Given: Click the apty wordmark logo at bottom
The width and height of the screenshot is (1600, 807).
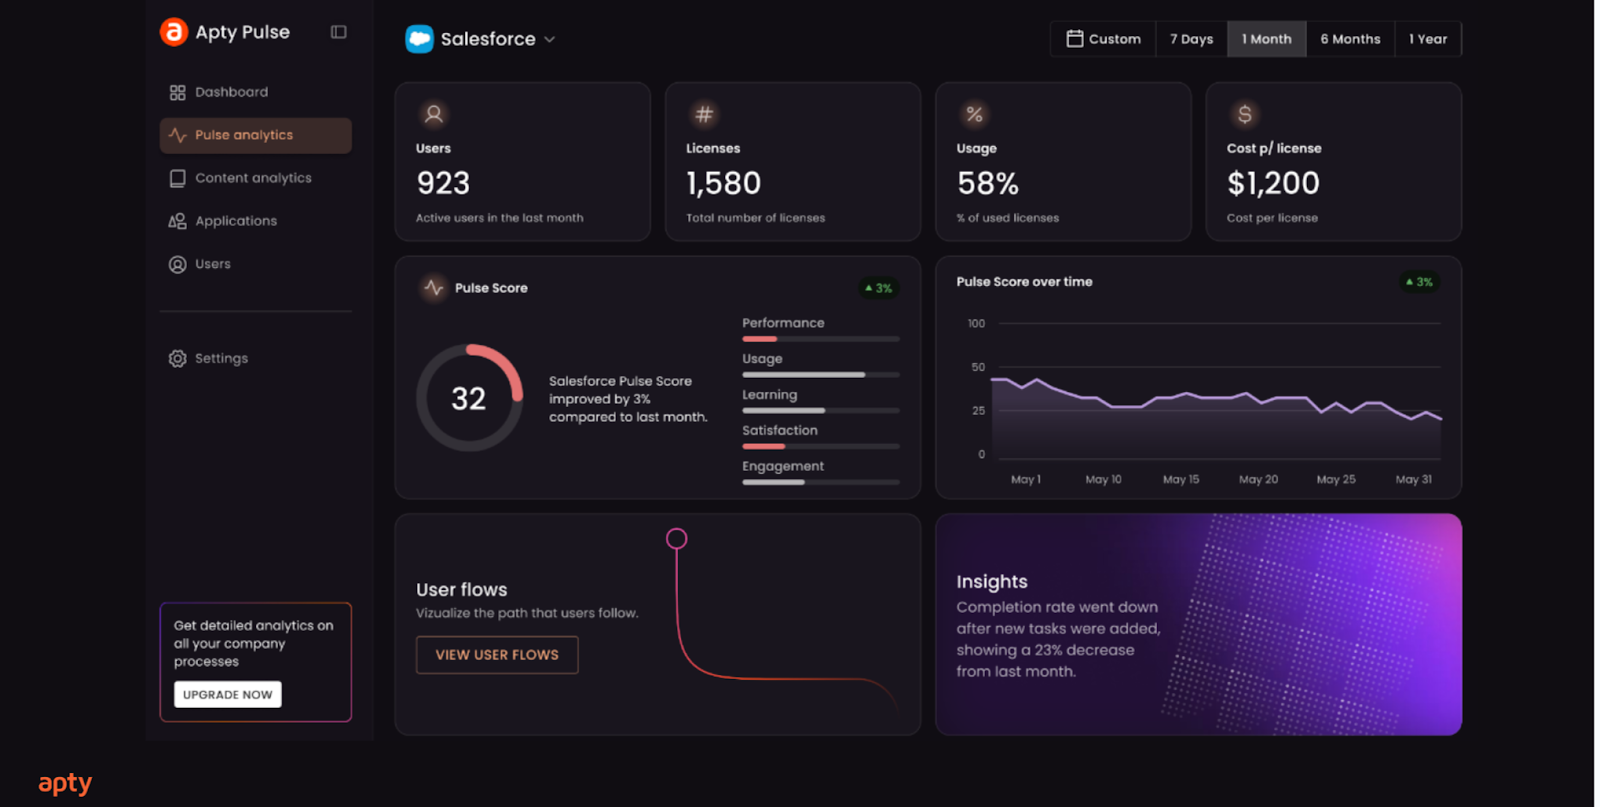Looking at the screenshot, I should (x=65, y=783).
